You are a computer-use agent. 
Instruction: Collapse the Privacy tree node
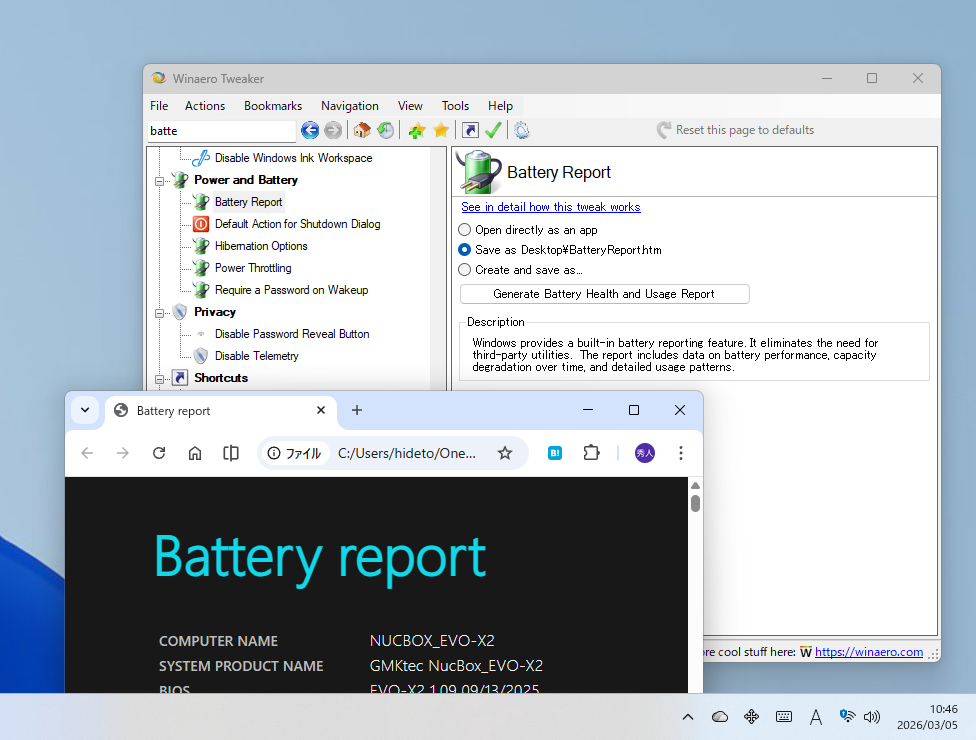pos(159,313)
